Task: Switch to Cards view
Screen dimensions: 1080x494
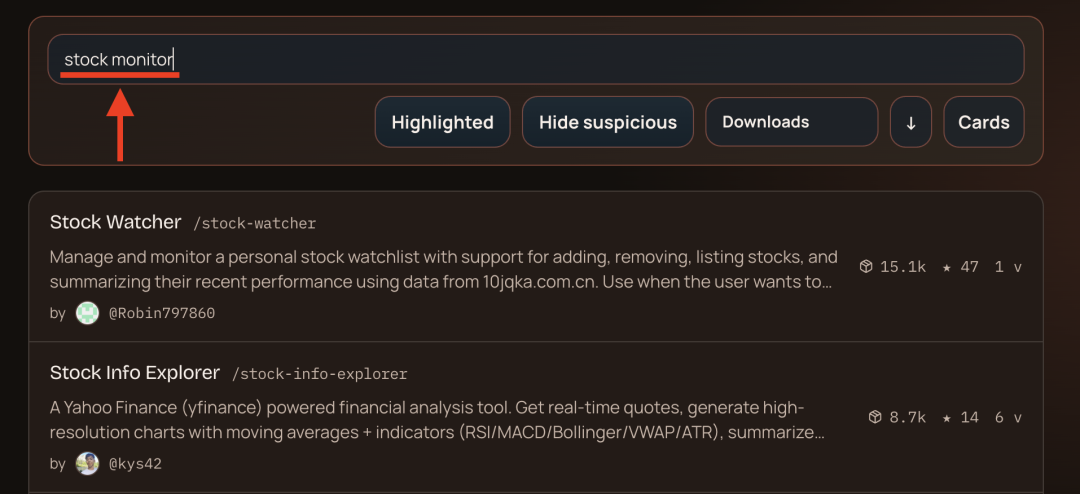Action: point(984,122)
